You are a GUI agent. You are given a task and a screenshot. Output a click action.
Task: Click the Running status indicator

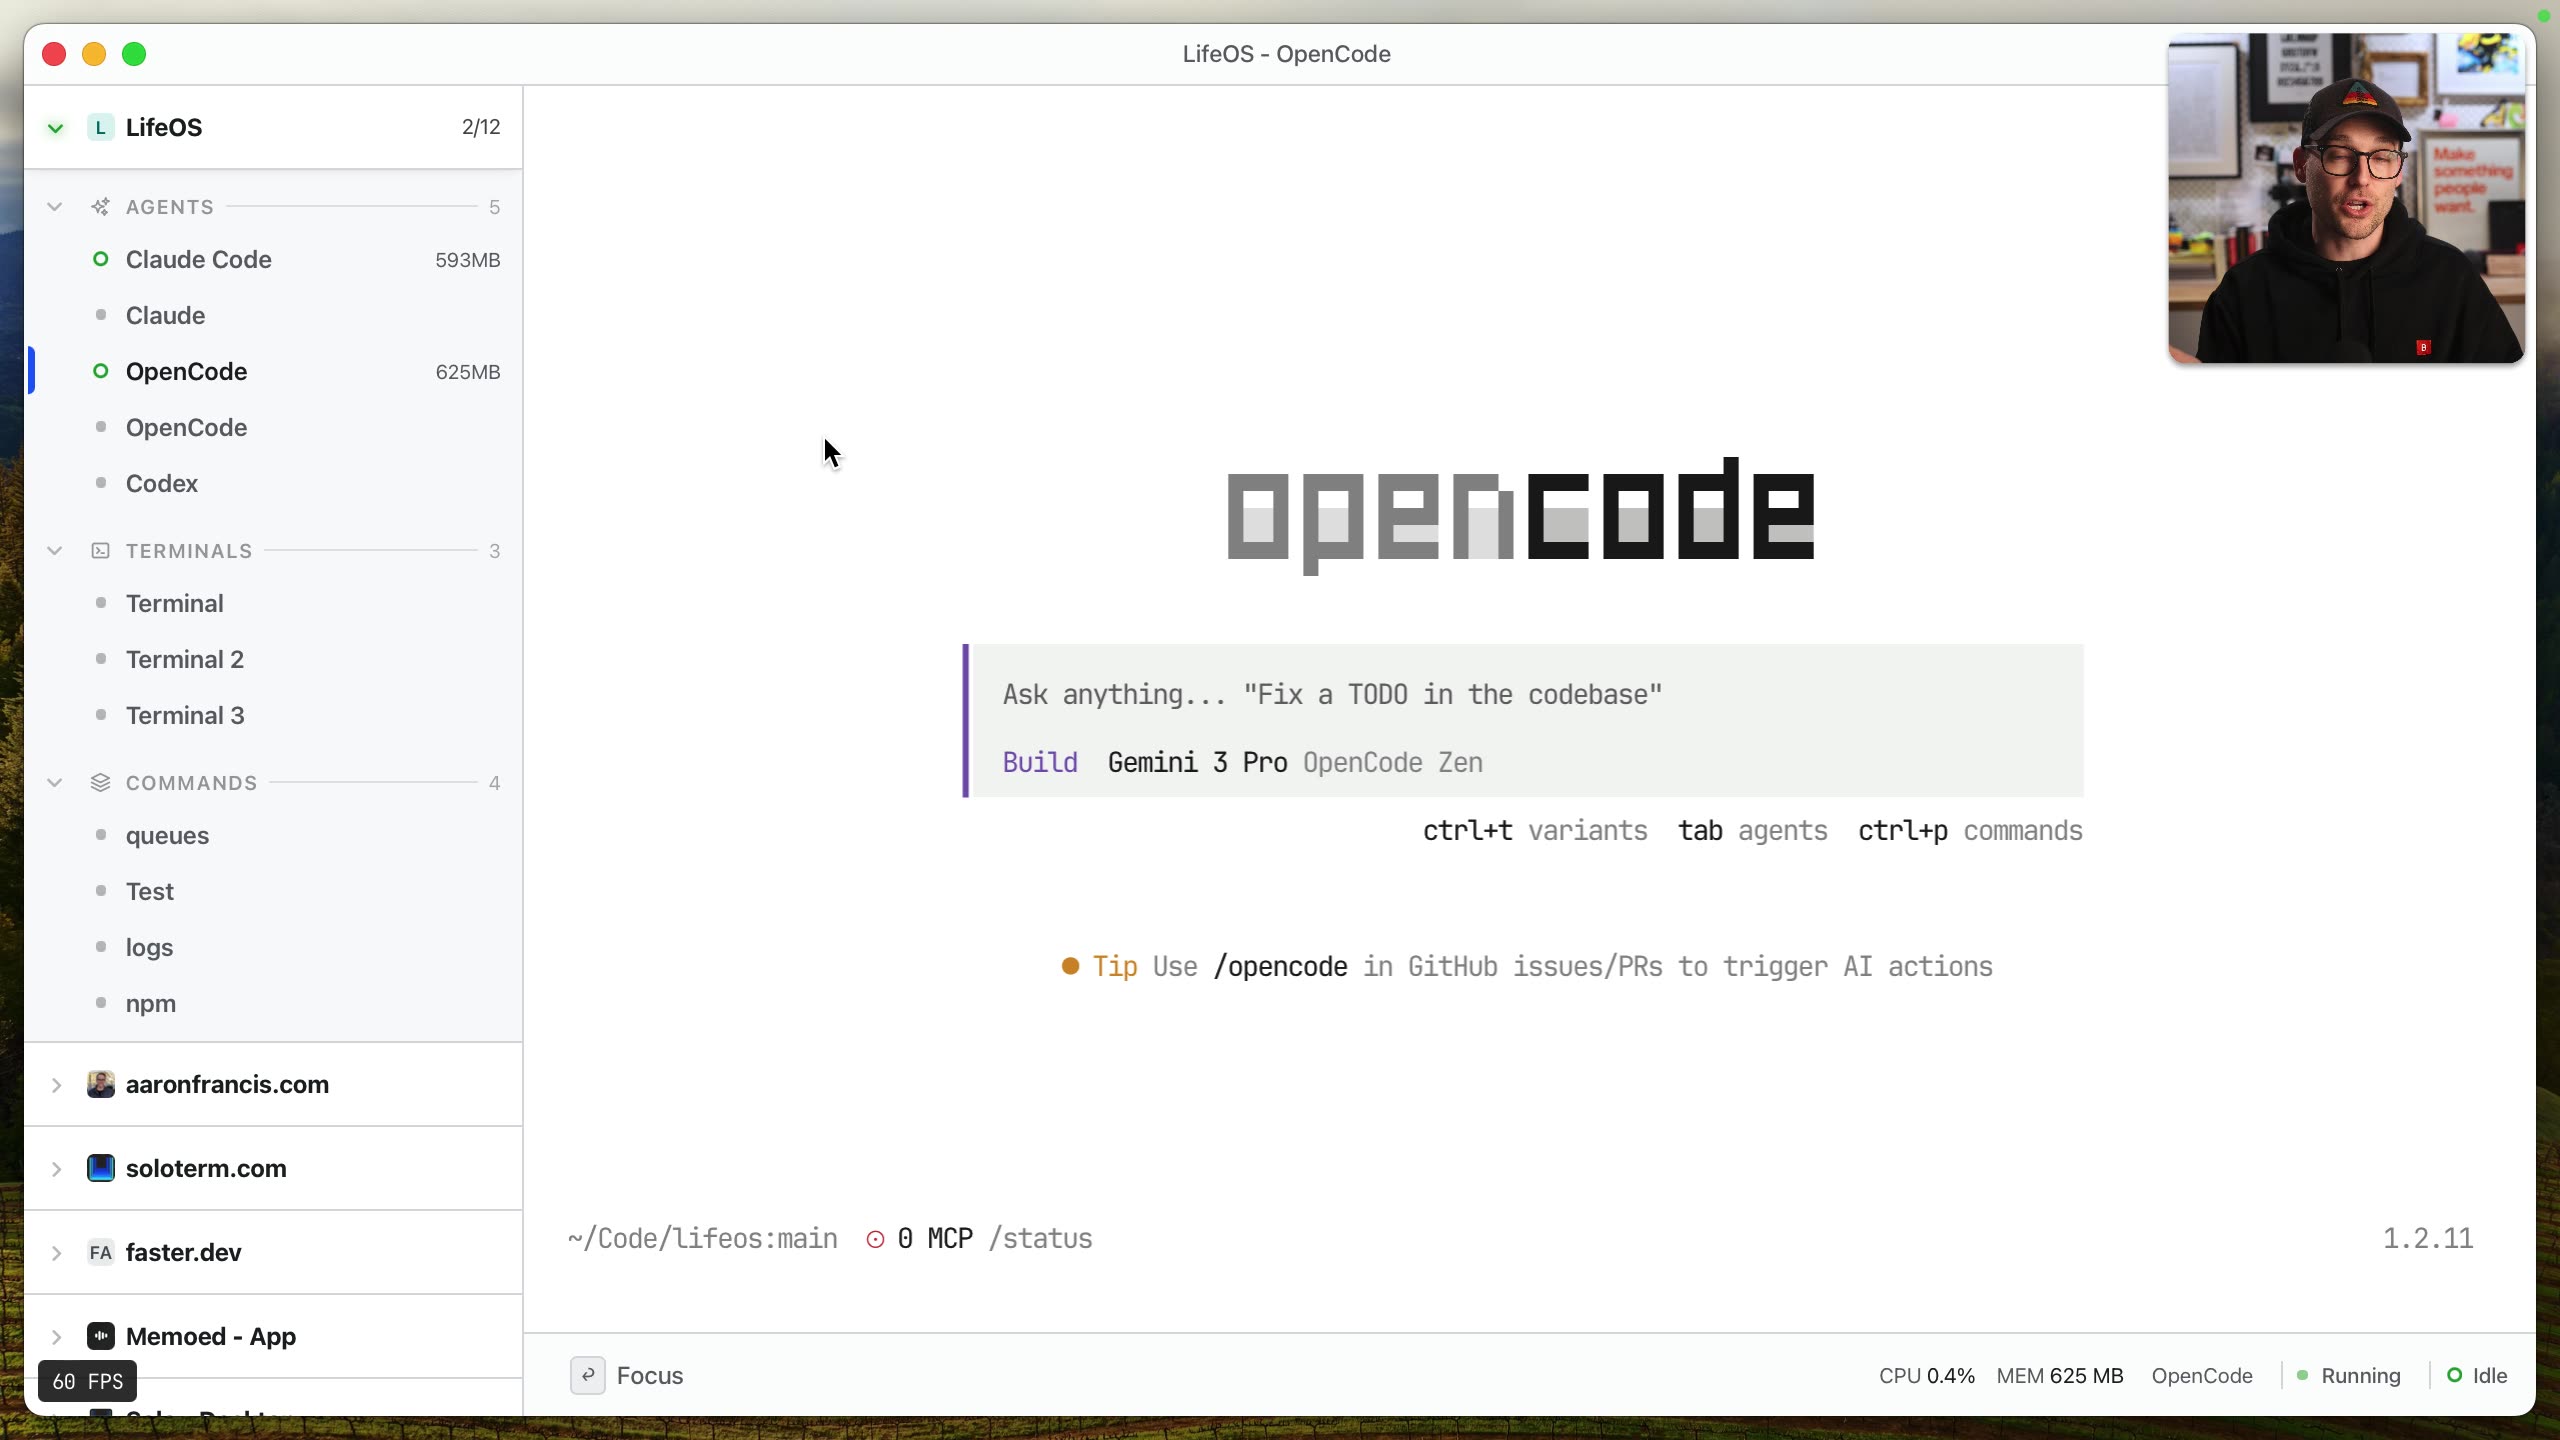point(2302,1376)
